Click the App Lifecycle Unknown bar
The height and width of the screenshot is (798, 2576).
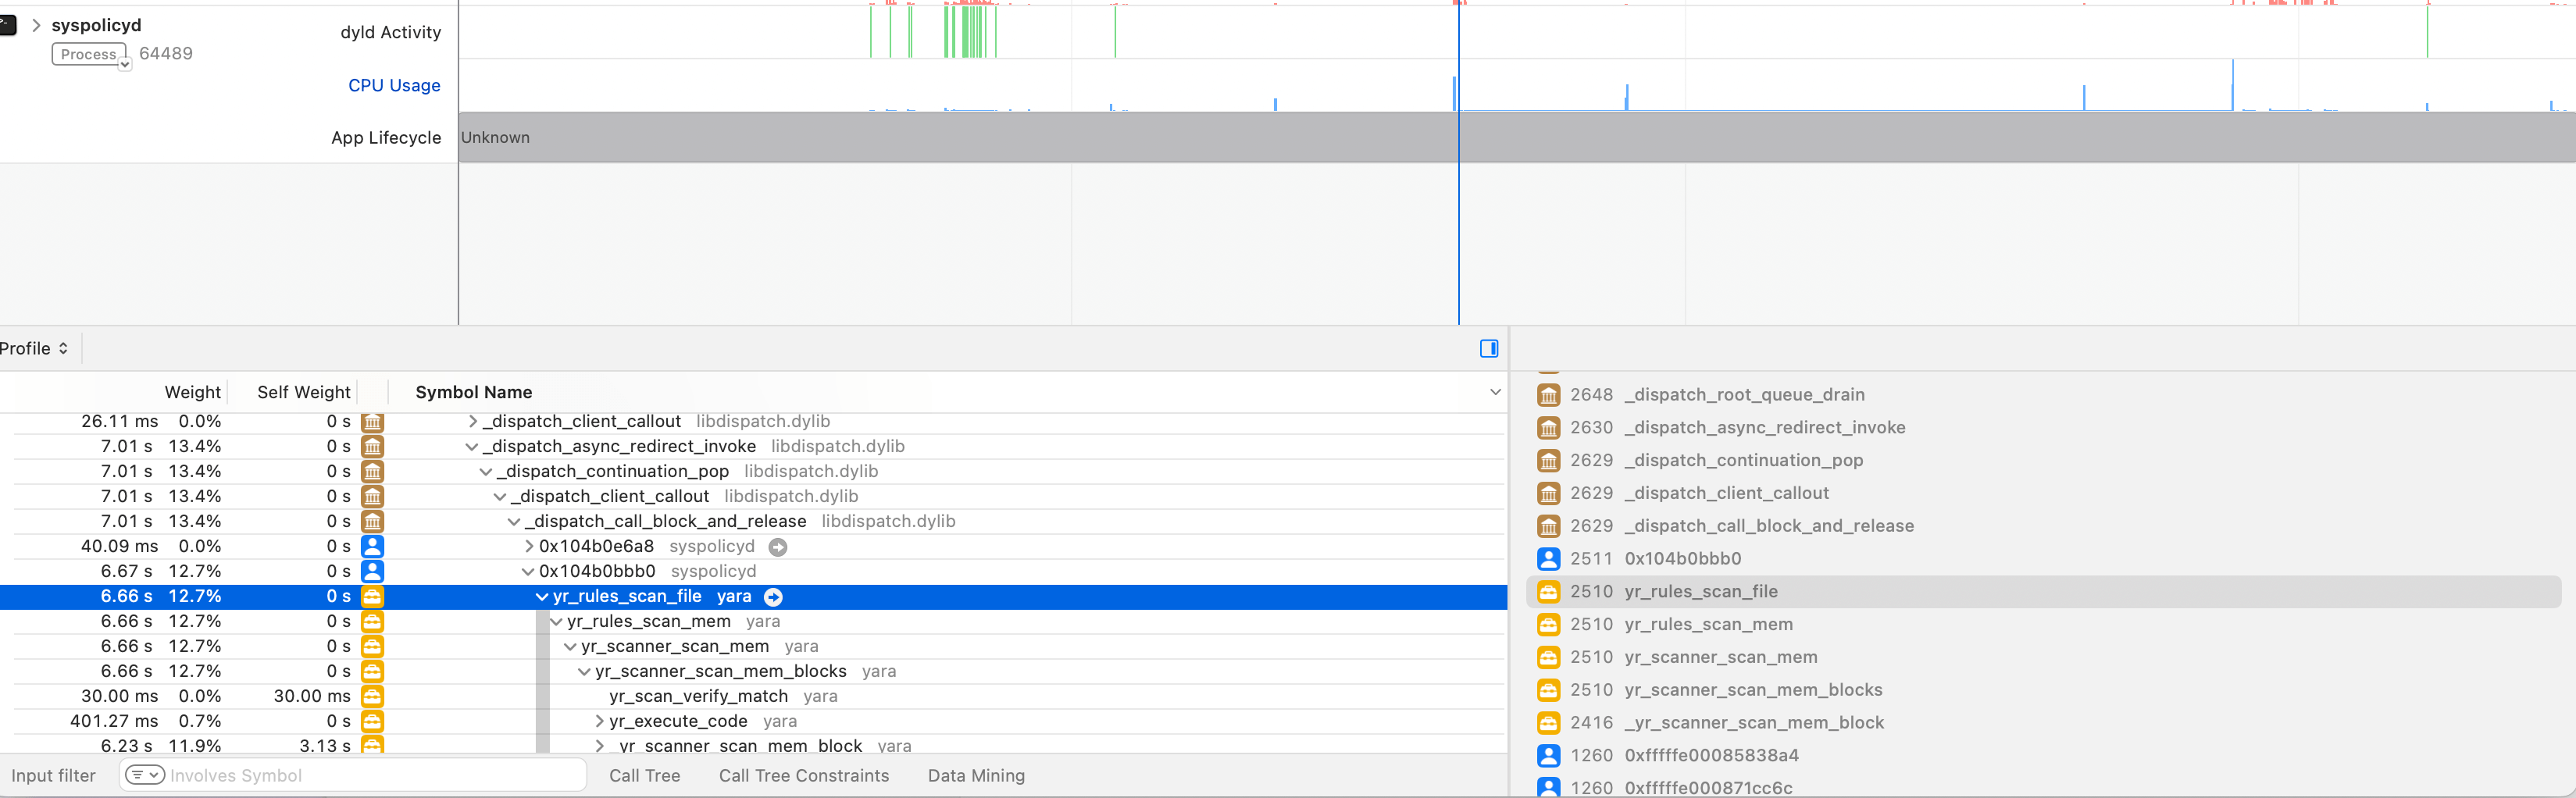coord(1517,137)
